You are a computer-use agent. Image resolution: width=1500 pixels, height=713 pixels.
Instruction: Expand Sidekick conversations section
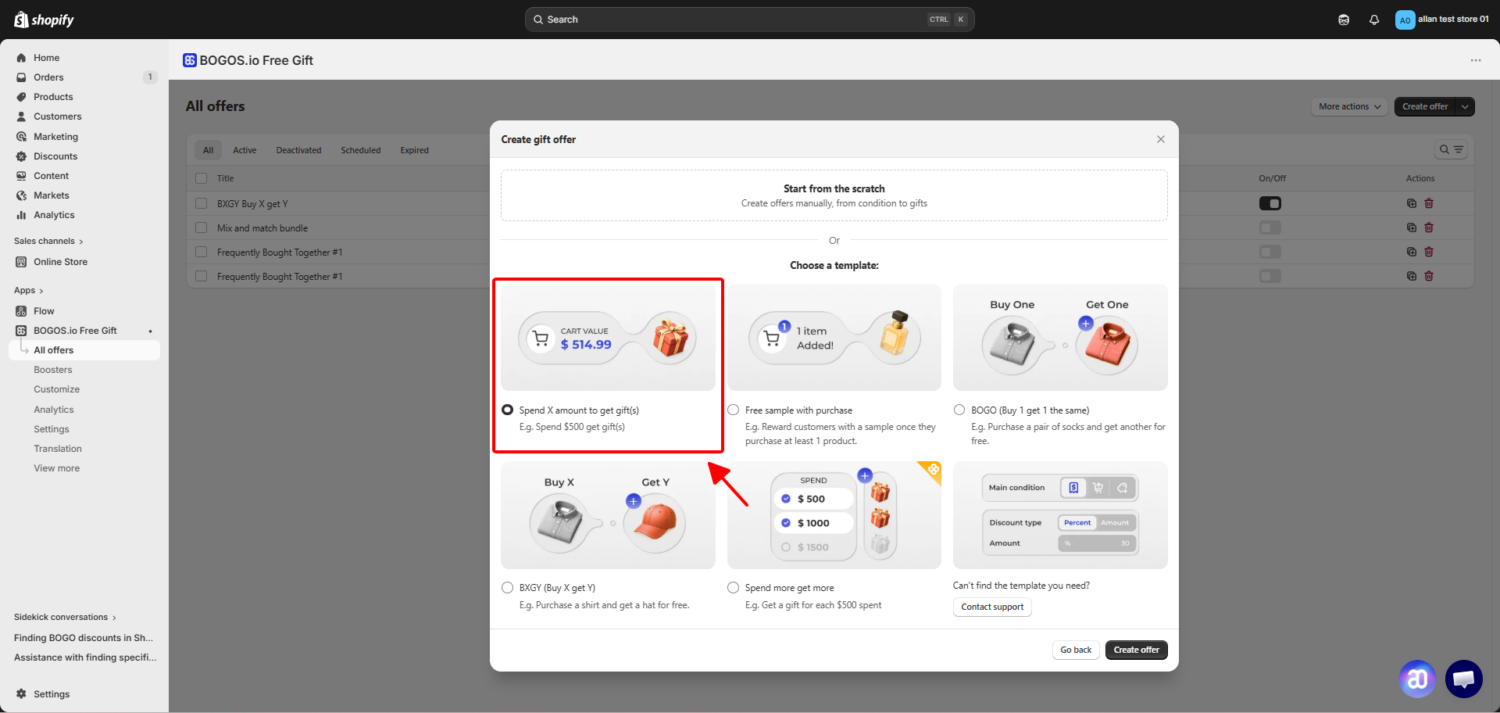pos(65,617)
